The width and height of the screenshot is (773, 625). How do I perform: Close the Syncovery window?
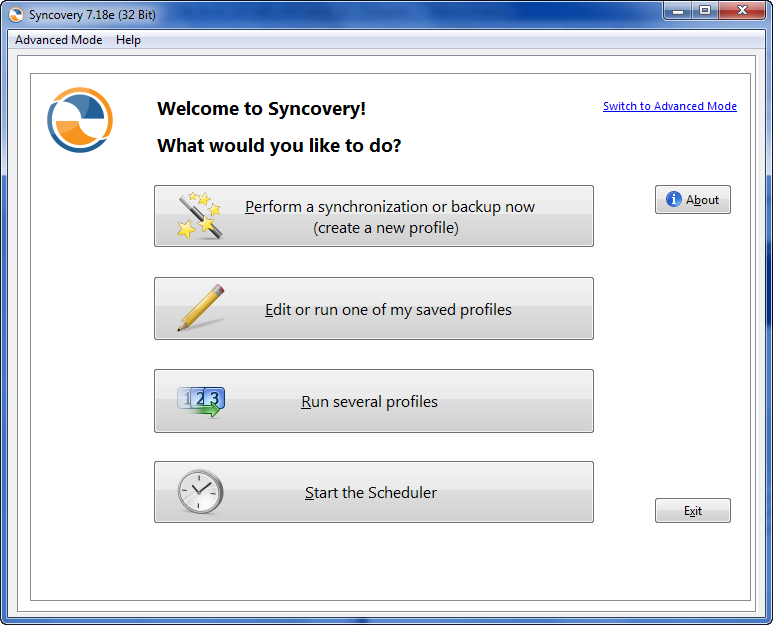click(x=742, y=11)
